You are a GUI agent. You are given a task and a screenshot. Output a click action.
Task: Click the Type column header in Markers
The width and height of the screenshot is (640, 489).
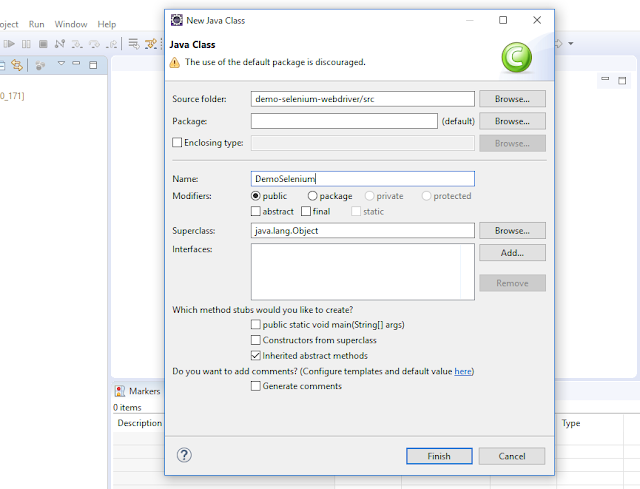click(571, 423)
